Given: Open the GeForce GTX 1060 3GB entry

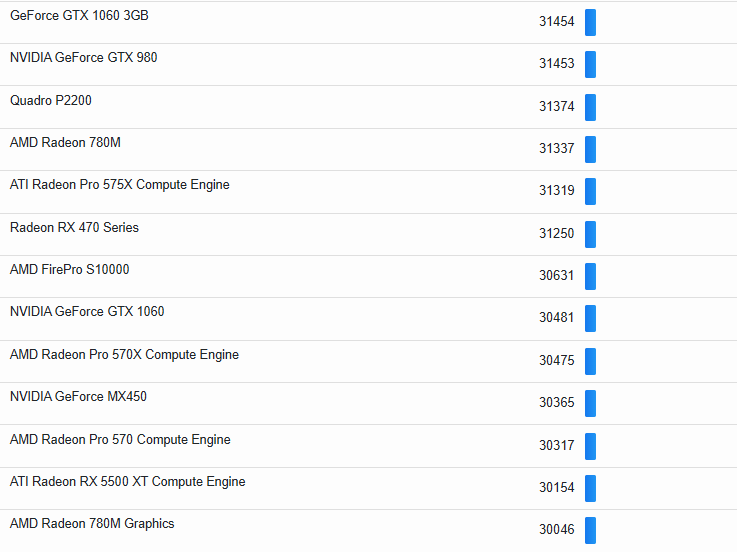Looking at the screenshot, I should point(79,16).
